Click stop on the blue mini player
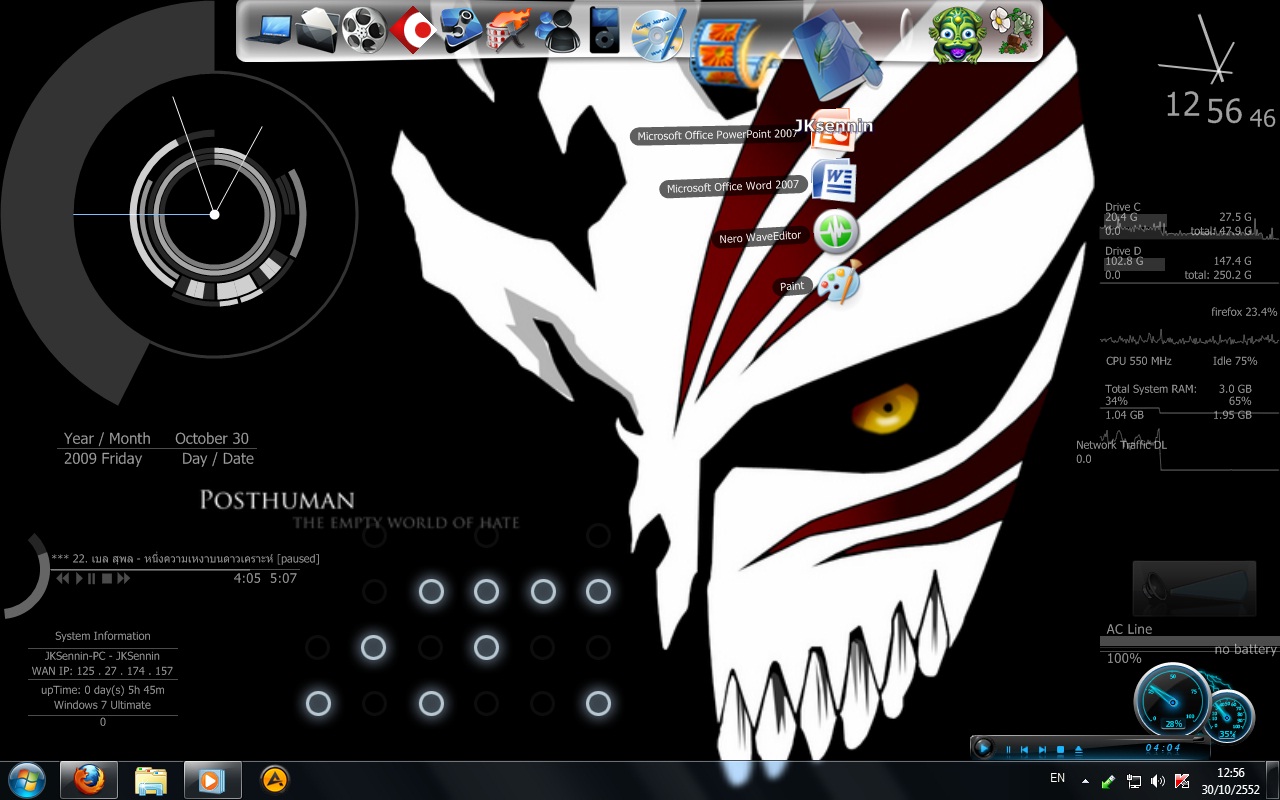Screen dimensions: 1280x800 click(x=1060, y=749)
